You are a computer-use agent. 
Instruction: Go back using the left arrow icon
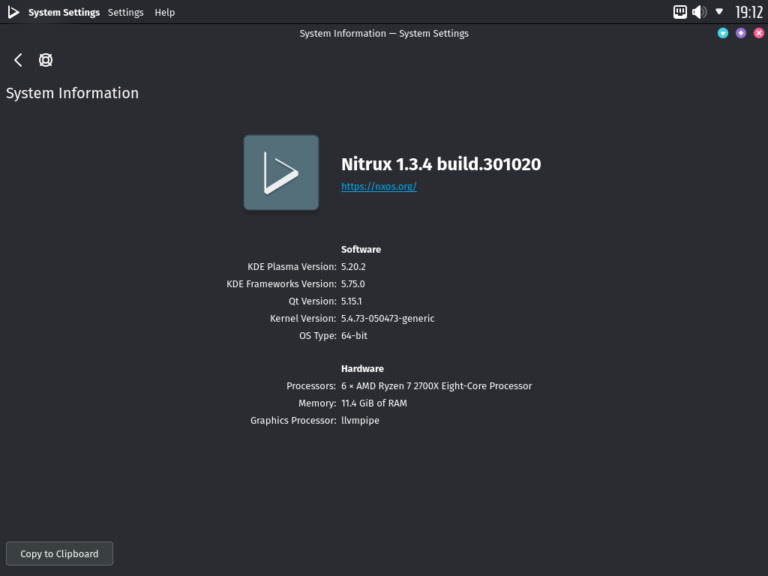(x=18, y=60)
